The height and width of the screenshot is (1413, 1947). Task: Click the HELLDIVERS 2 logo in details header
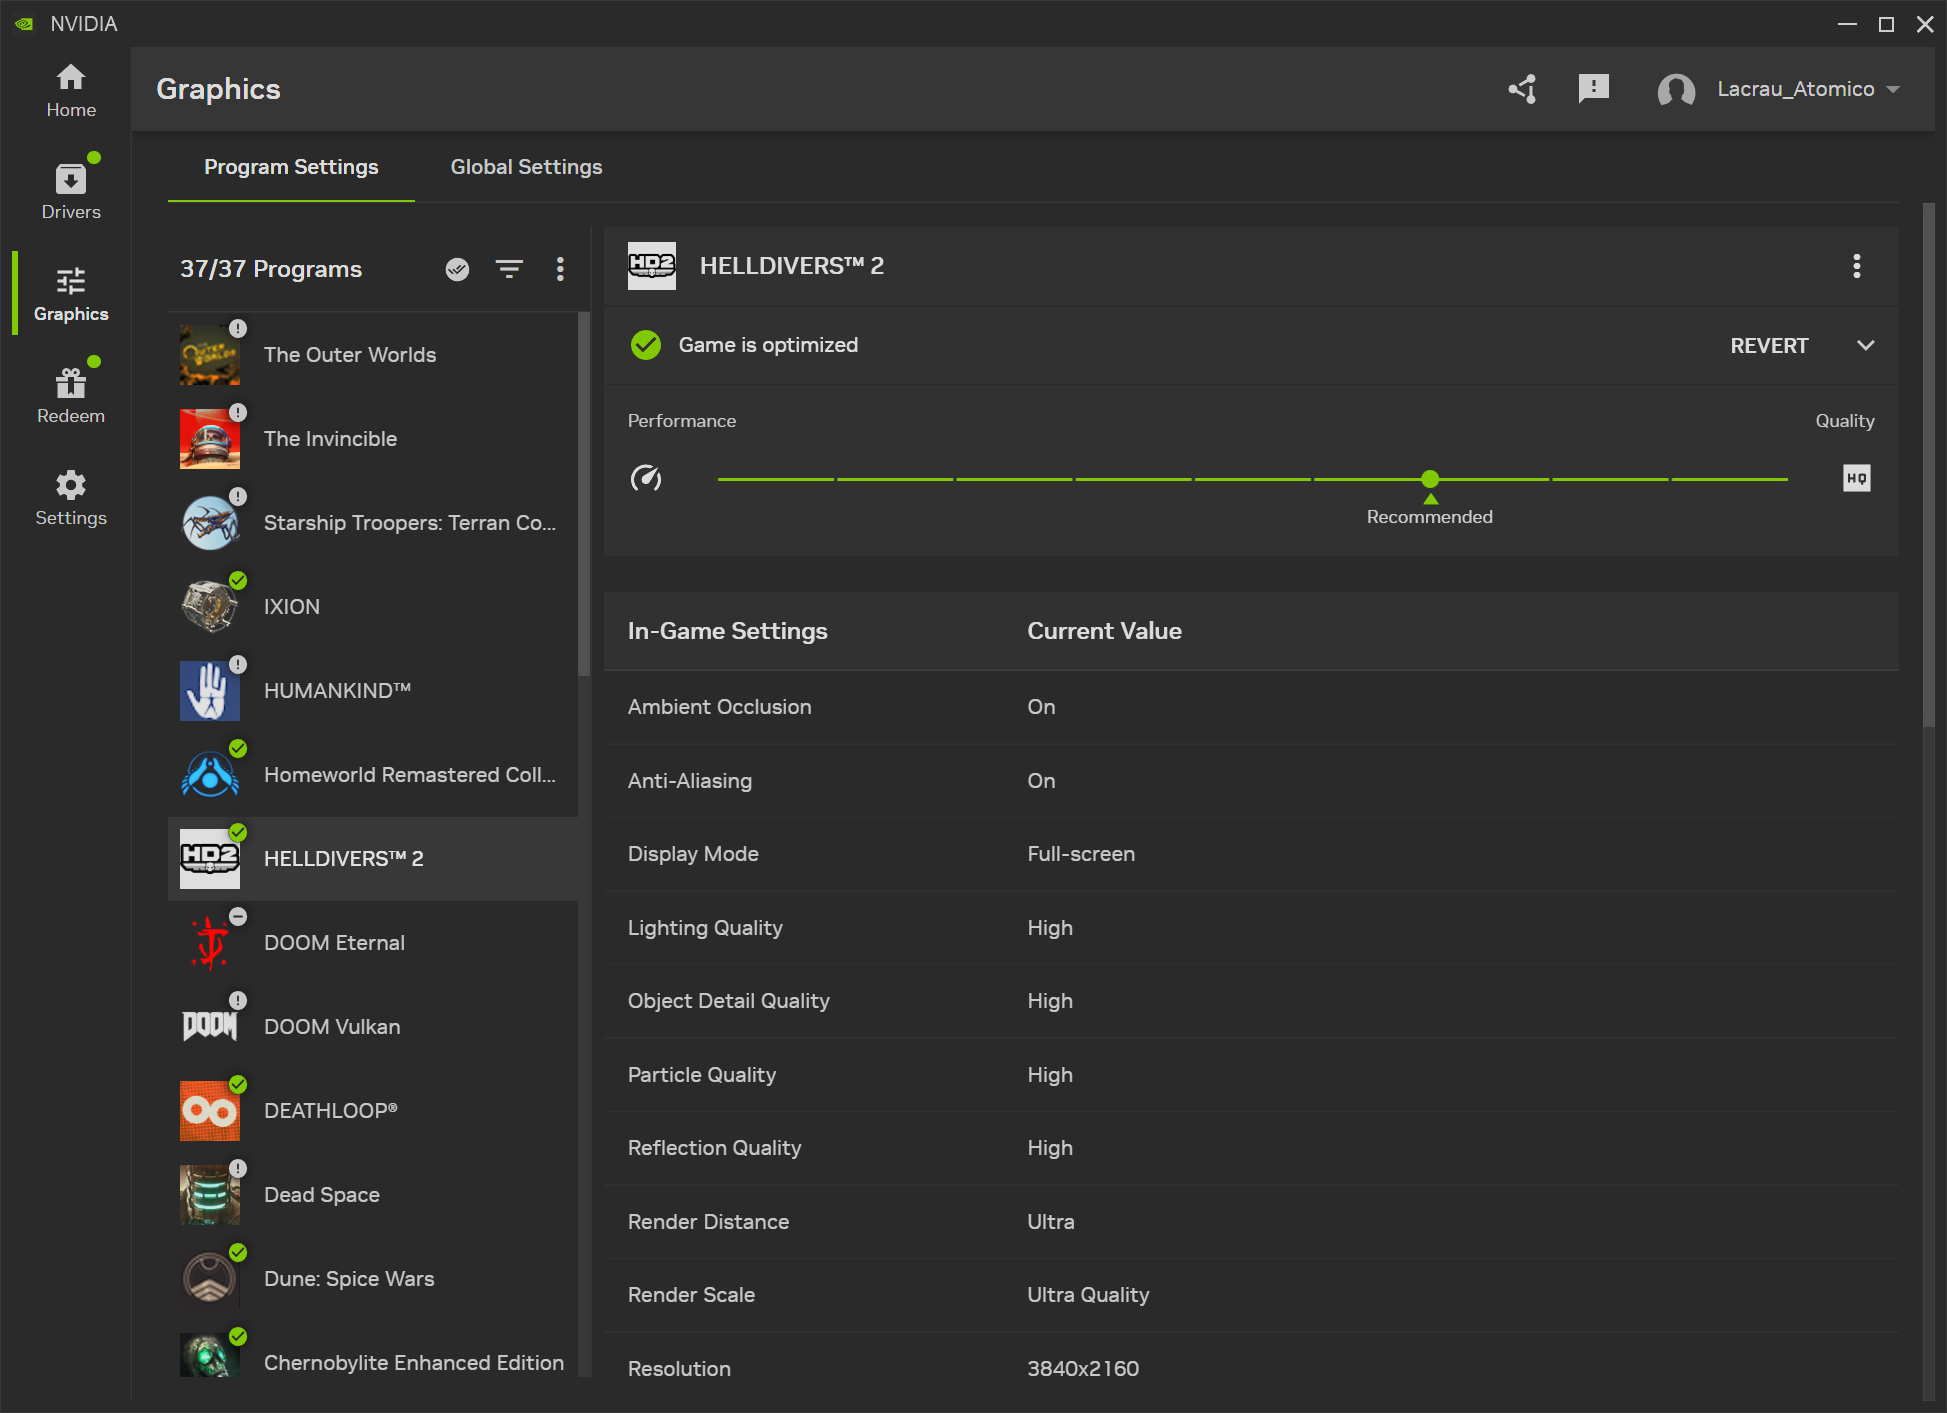[652, 266]
